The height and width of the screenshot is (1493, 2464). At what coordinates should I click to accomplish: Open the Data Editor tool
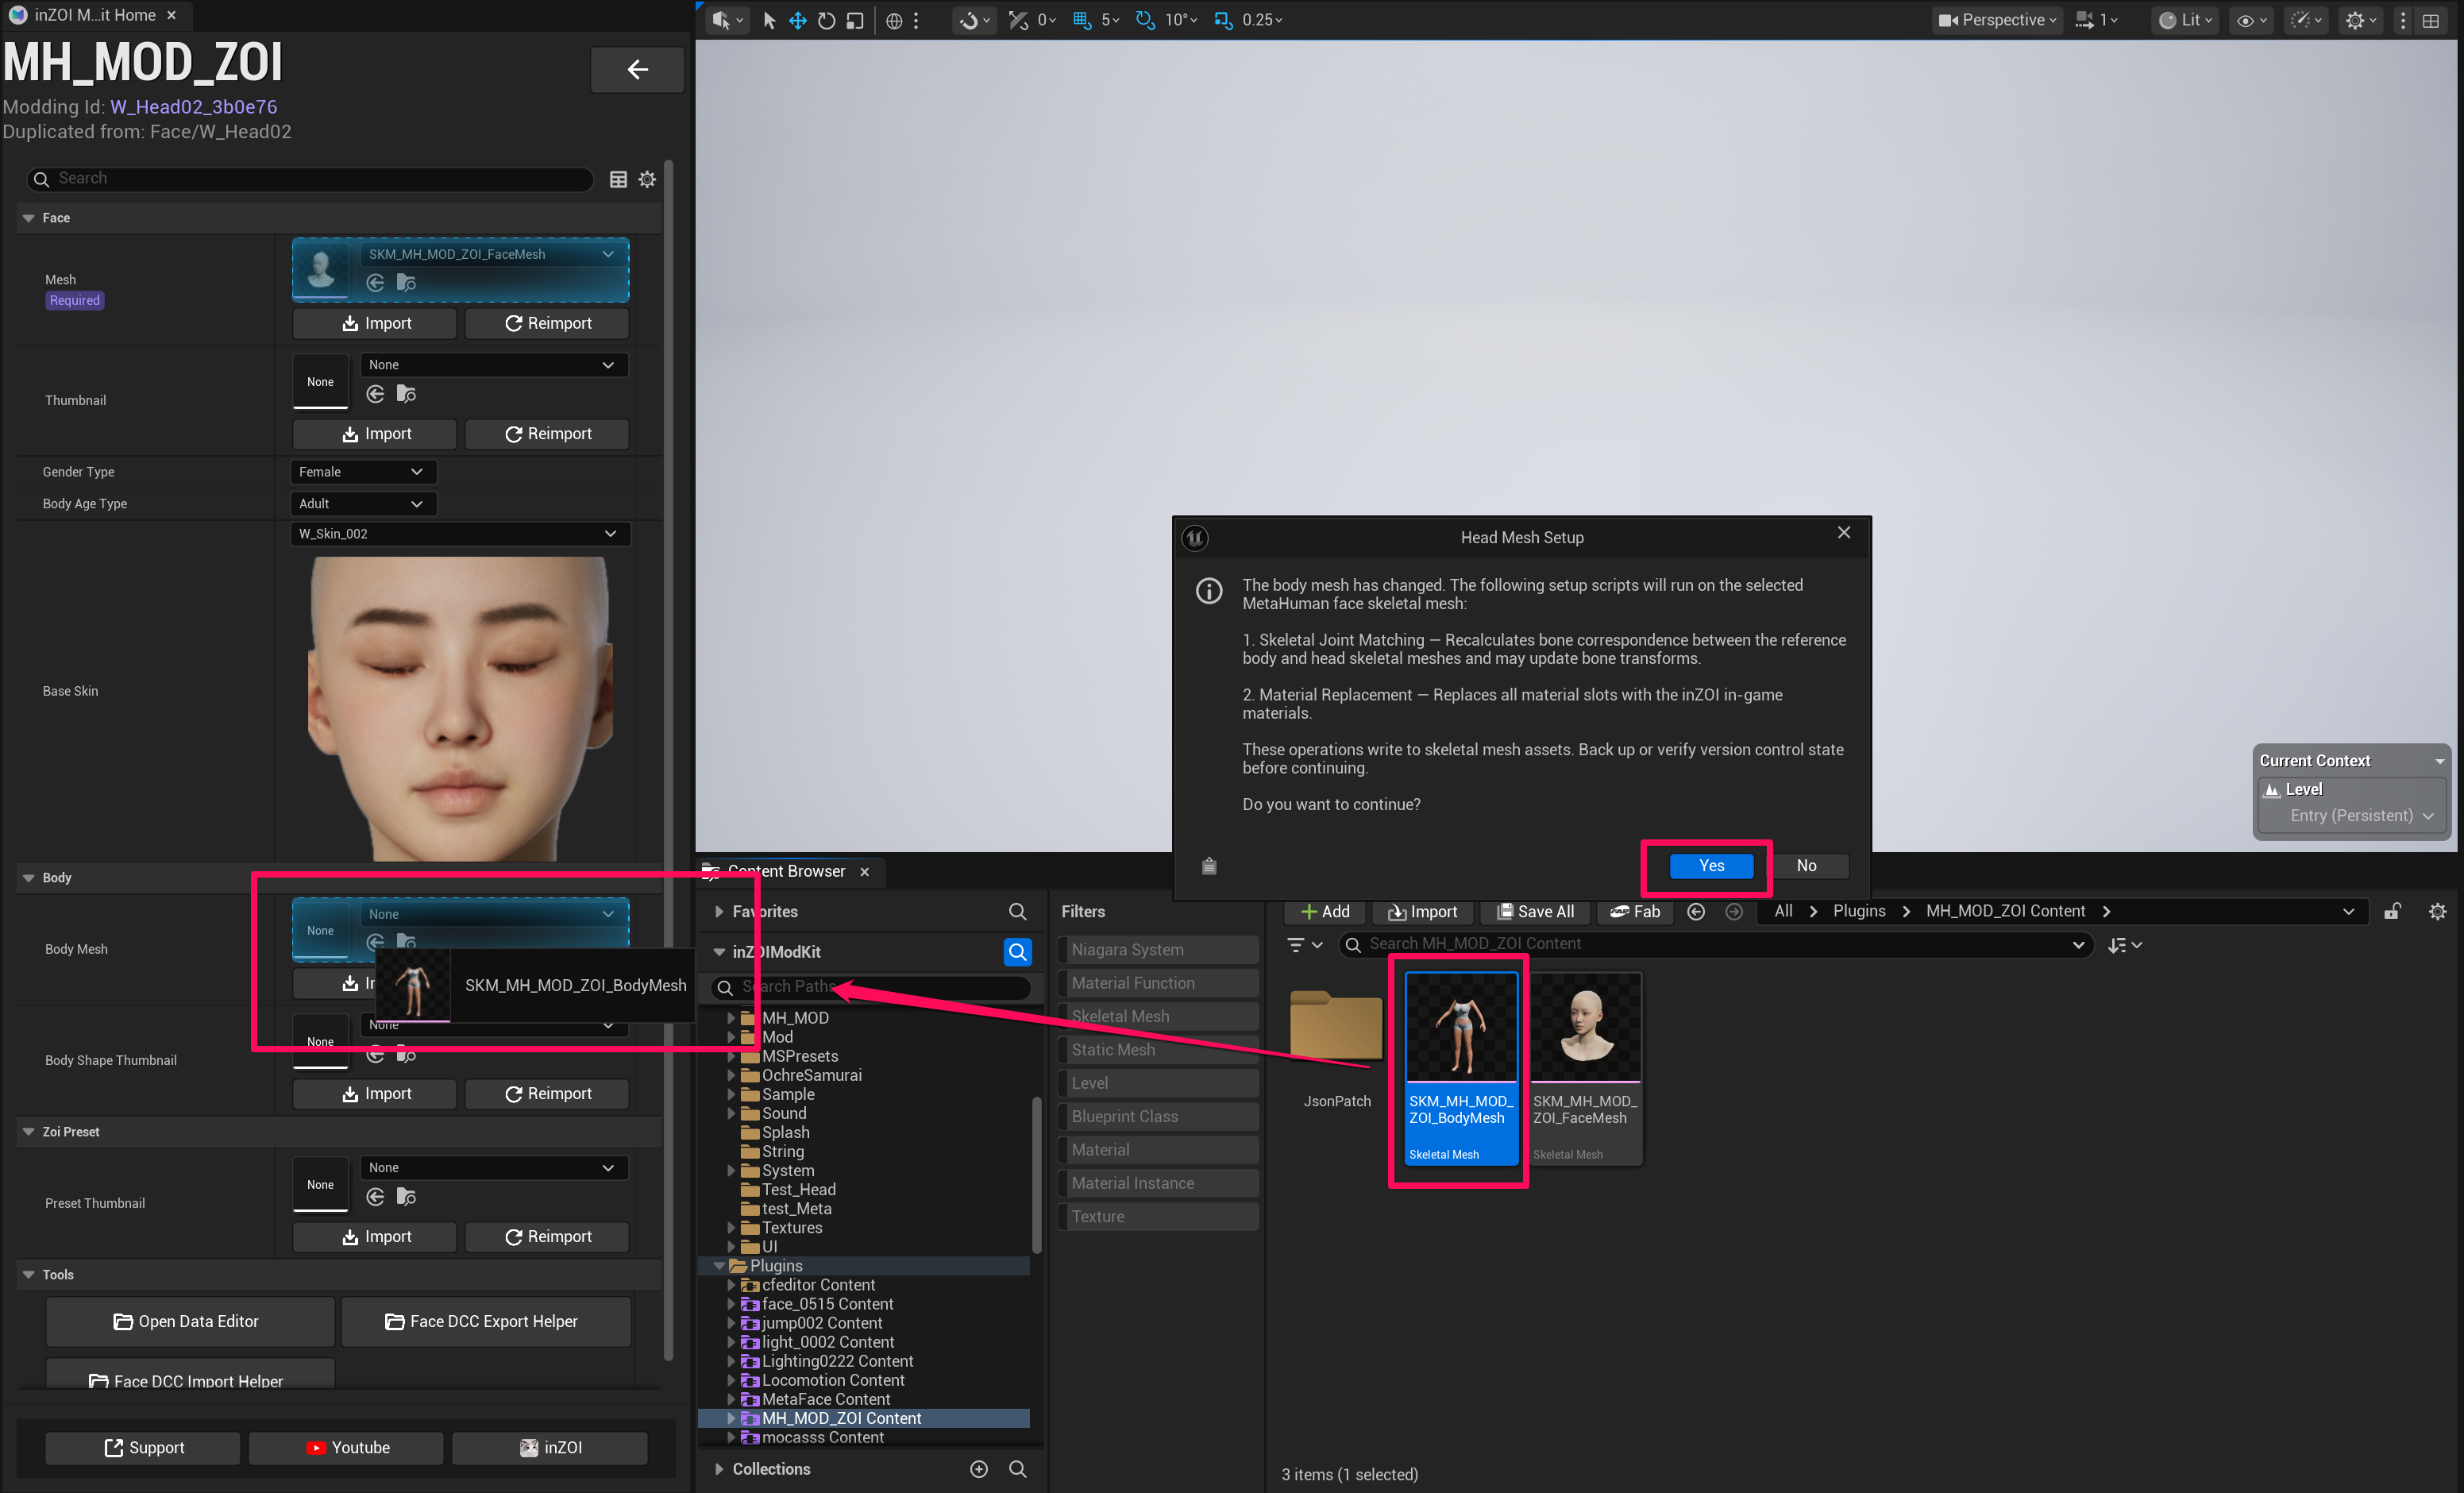(189, 1321)
